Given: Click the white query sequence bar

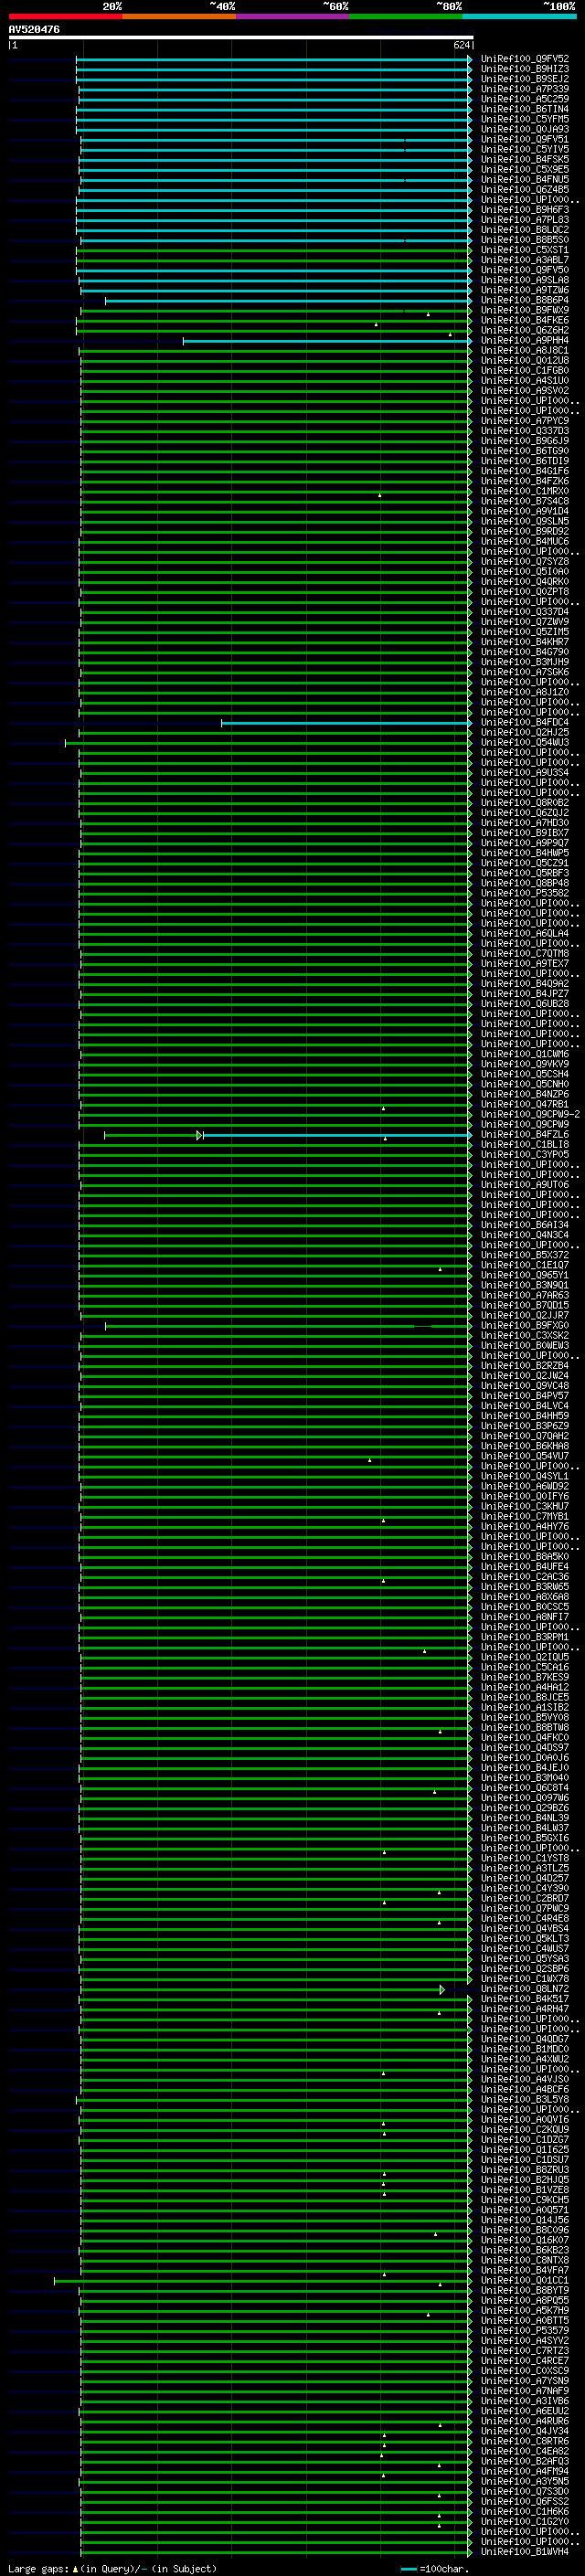Looking at the screenshot, I should pos(241,37).
